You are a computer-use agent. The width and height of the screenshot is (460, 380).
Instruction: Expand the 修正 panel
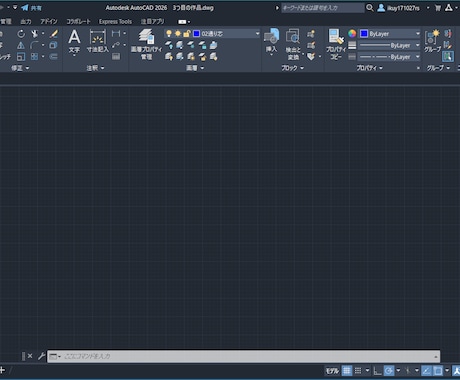tap(20, 68)
